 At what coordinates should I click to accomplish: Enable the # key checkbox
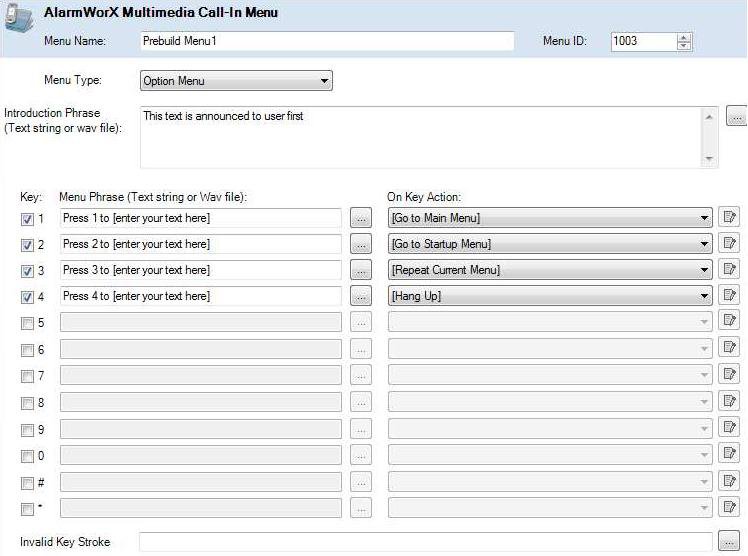coord(27,483)
